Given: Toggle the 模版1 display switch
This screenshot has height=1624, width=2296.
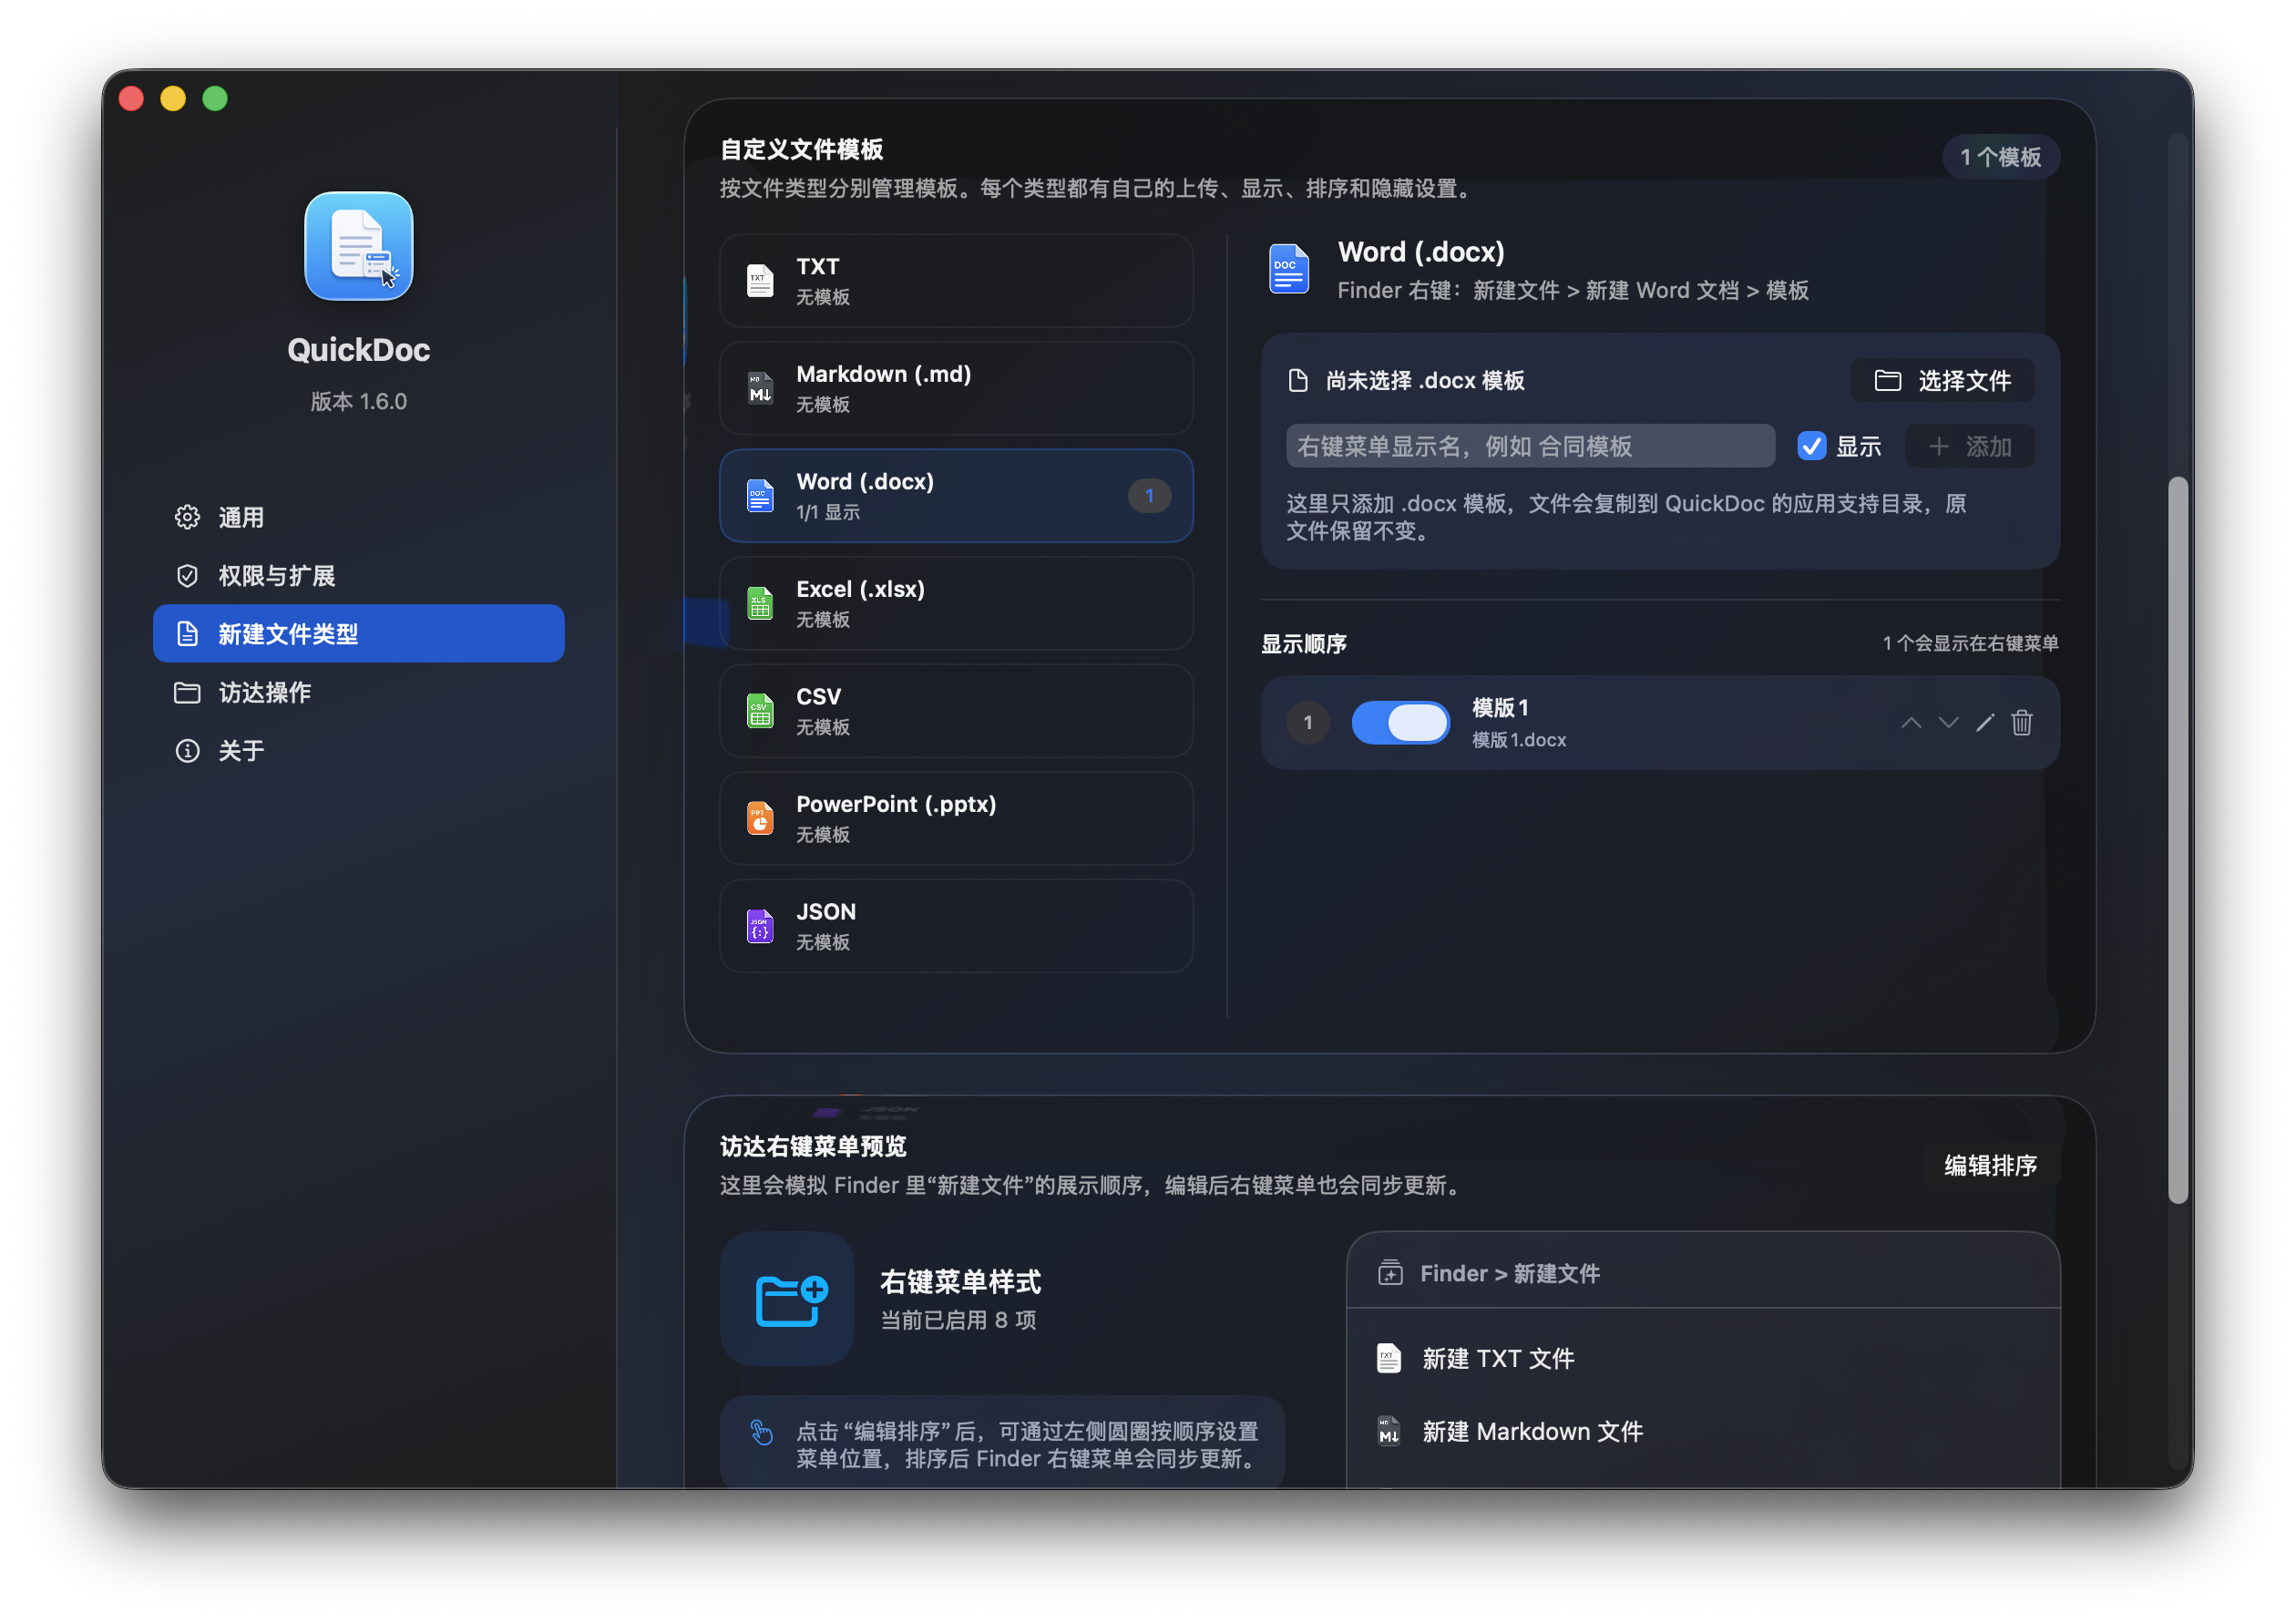Looking at the screenshot, I should click(x=1400, y=722).
